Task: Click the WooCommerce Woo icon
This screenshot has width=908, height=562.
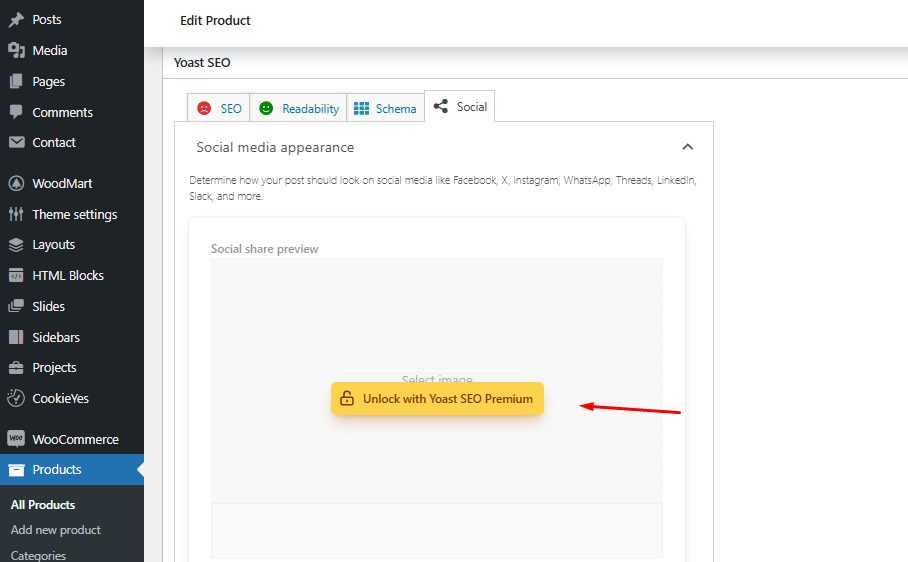Action: point(16,439)
